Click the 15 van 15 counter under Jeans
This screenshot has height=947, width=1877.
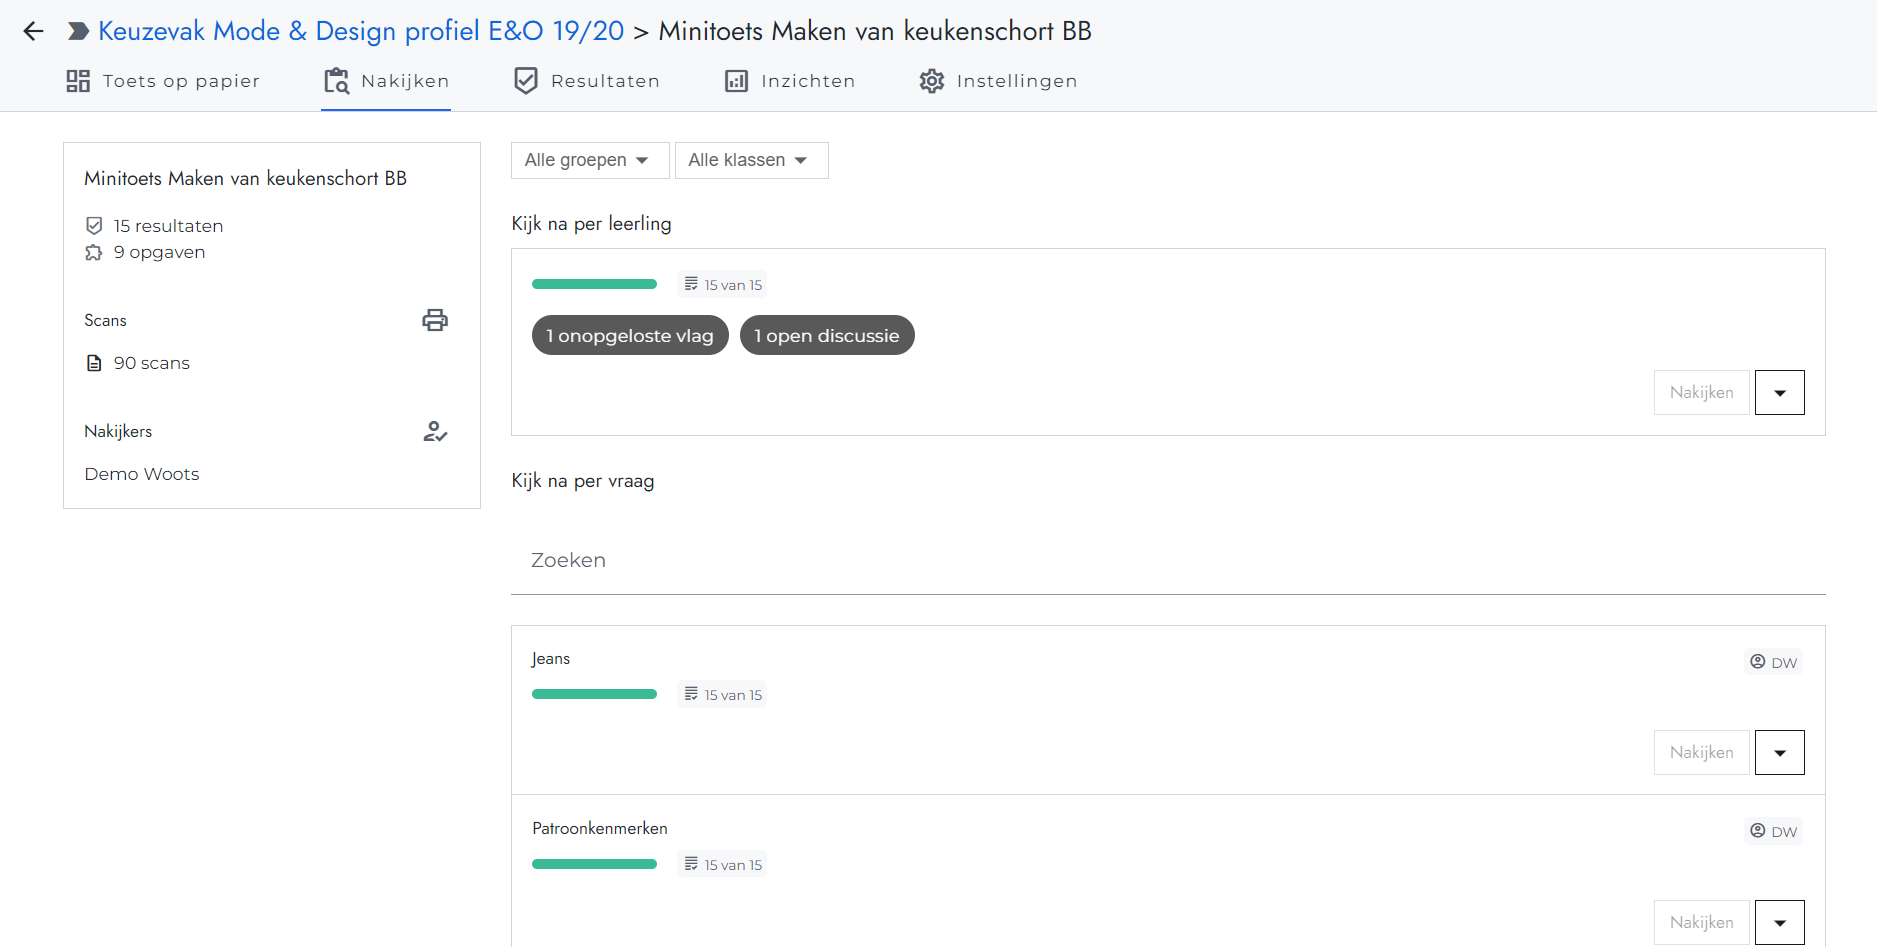pyautogui.click(x=723, y=694)
